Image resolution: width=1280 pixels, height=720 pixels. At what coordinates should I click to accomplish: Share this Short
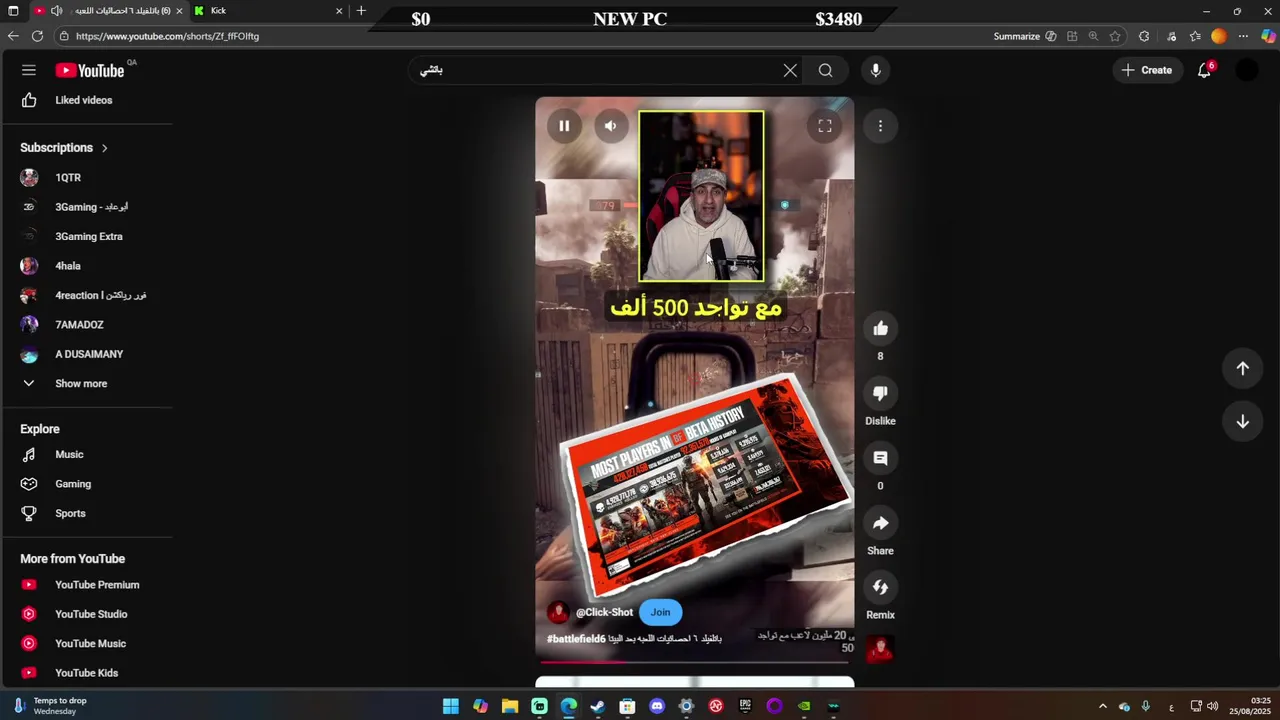pyautogui.click(x=880, y=523)
